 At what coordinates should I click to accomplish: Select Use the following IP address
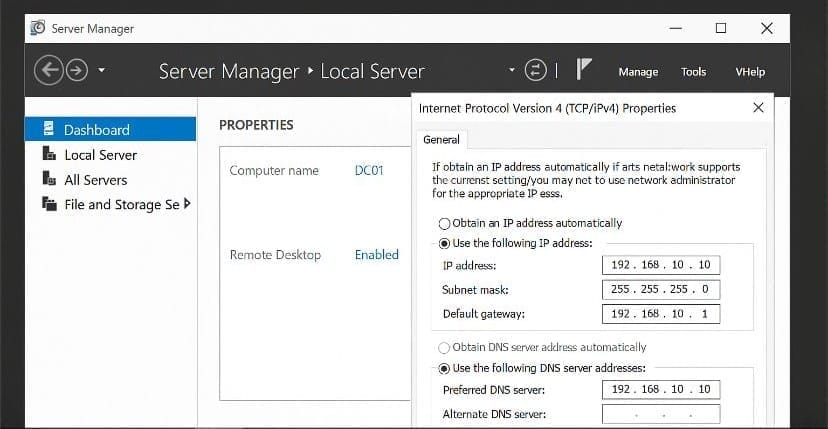(x=444, y=243)
